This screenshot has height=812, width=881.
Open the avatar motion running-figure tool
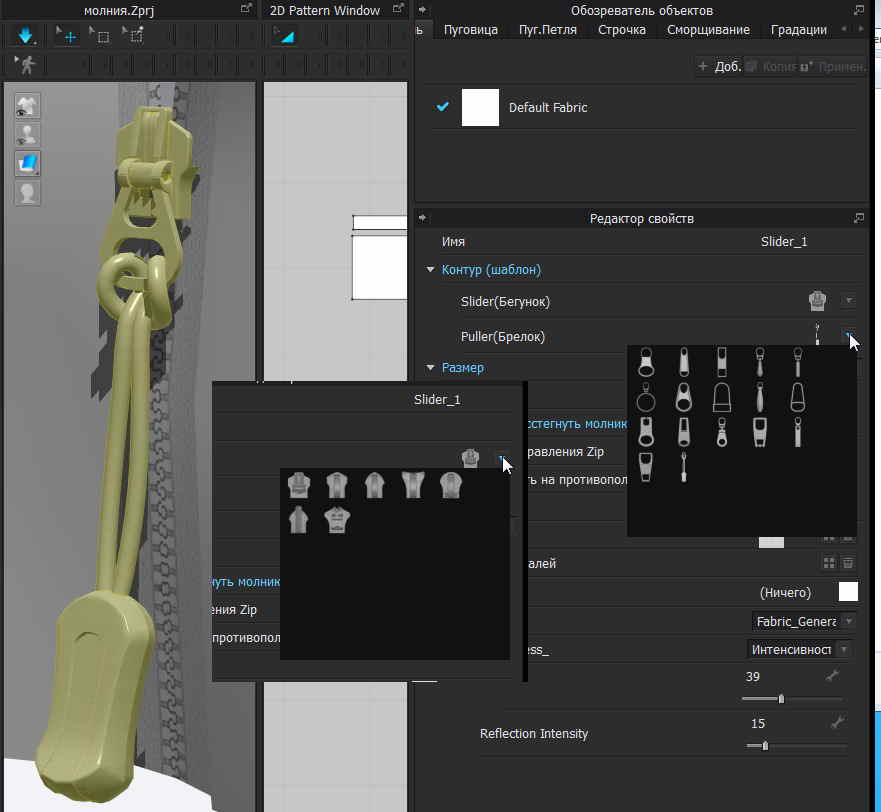click(x=26, y=65)
